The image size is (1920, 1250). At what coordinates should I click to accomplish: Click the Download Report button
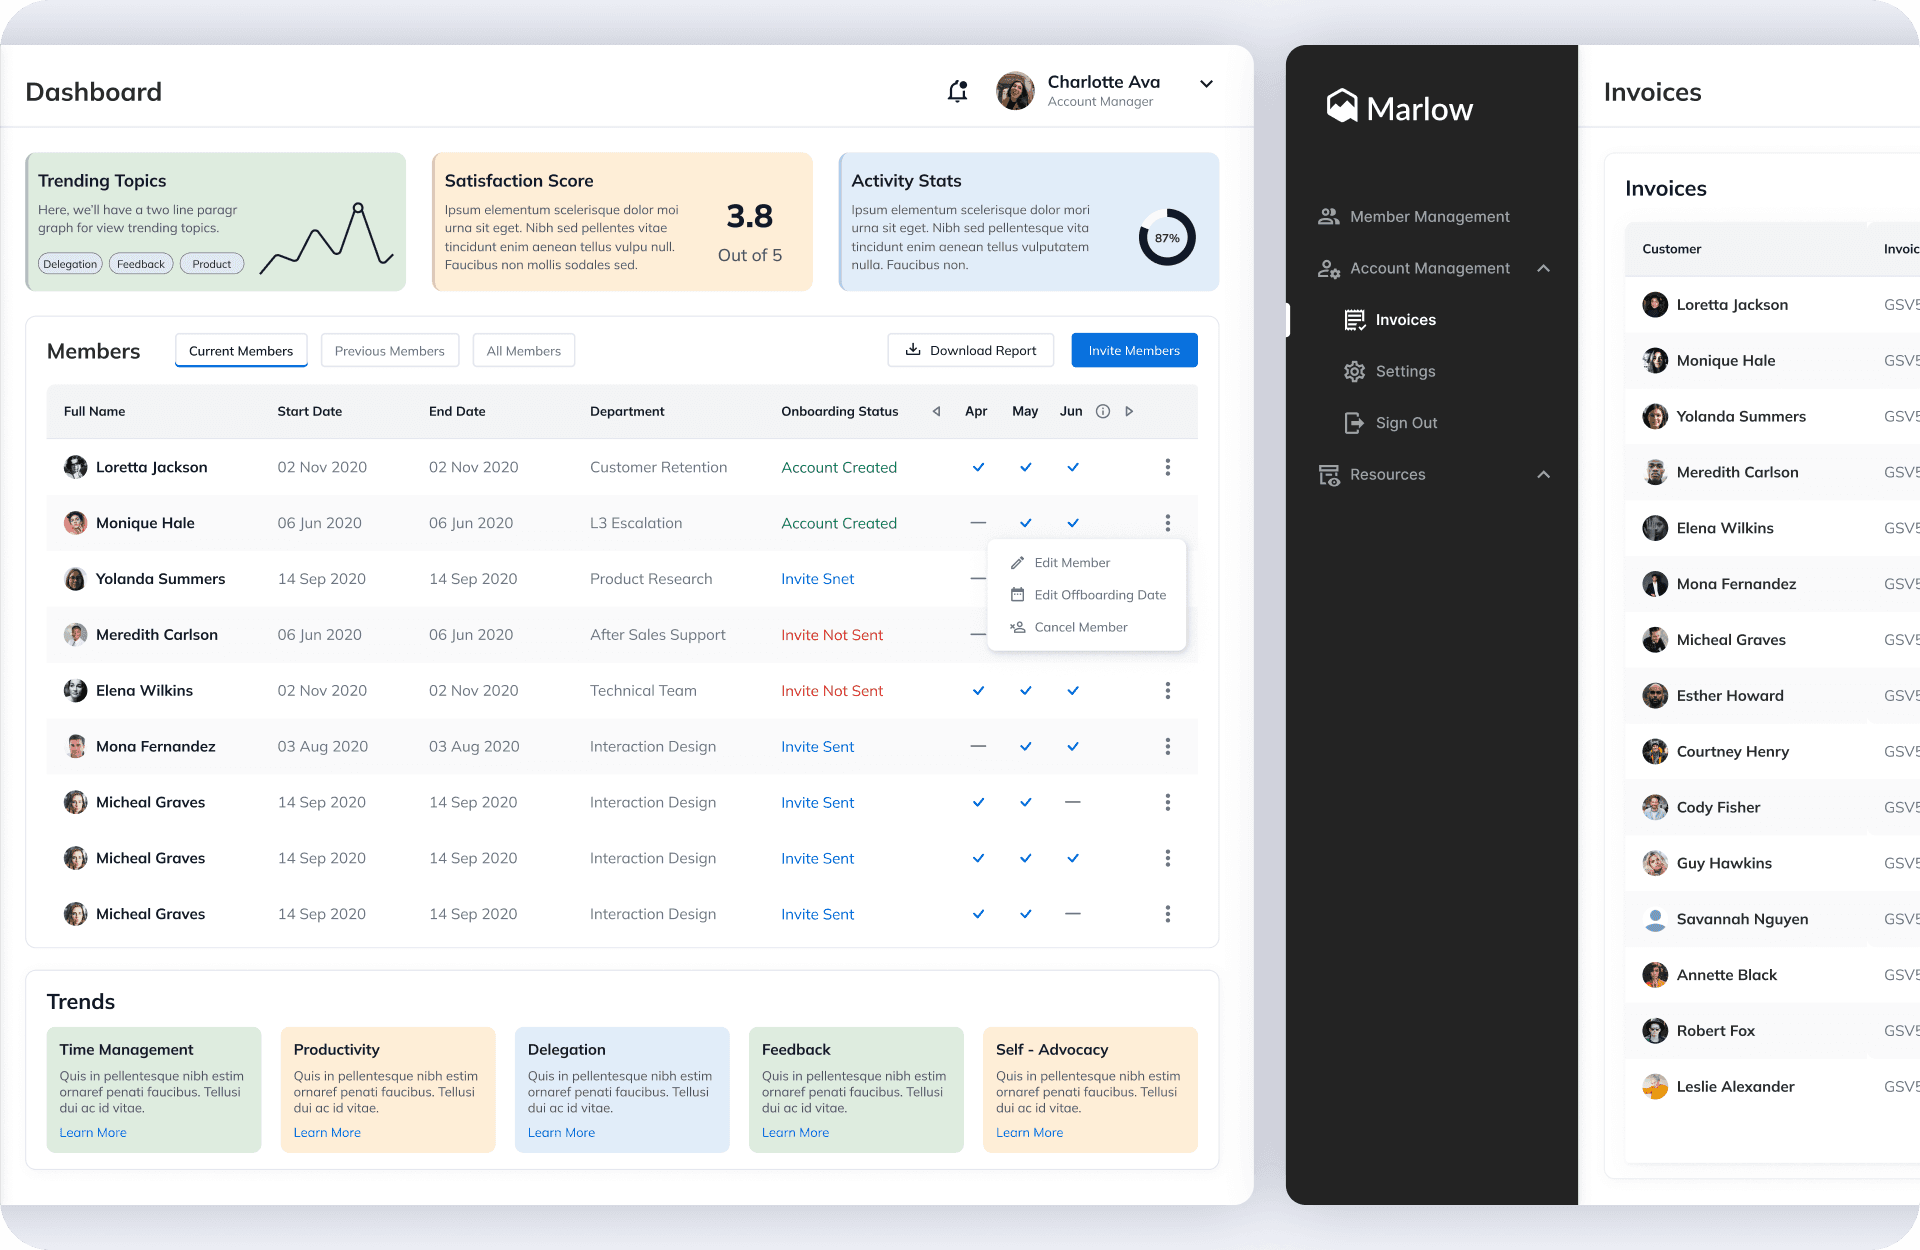(970, 350)
